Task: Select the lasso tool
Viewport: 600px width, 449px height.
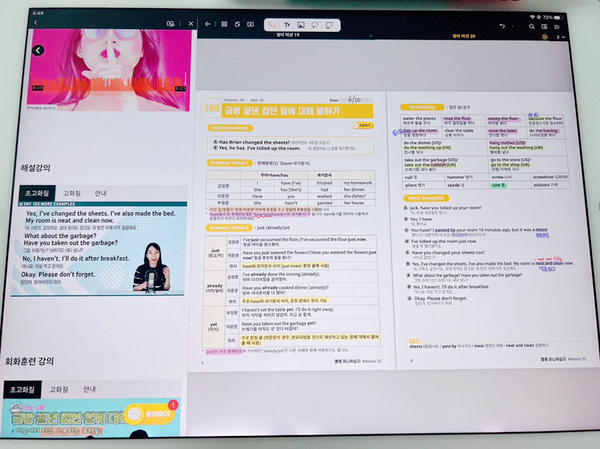Action: [315, 25]
